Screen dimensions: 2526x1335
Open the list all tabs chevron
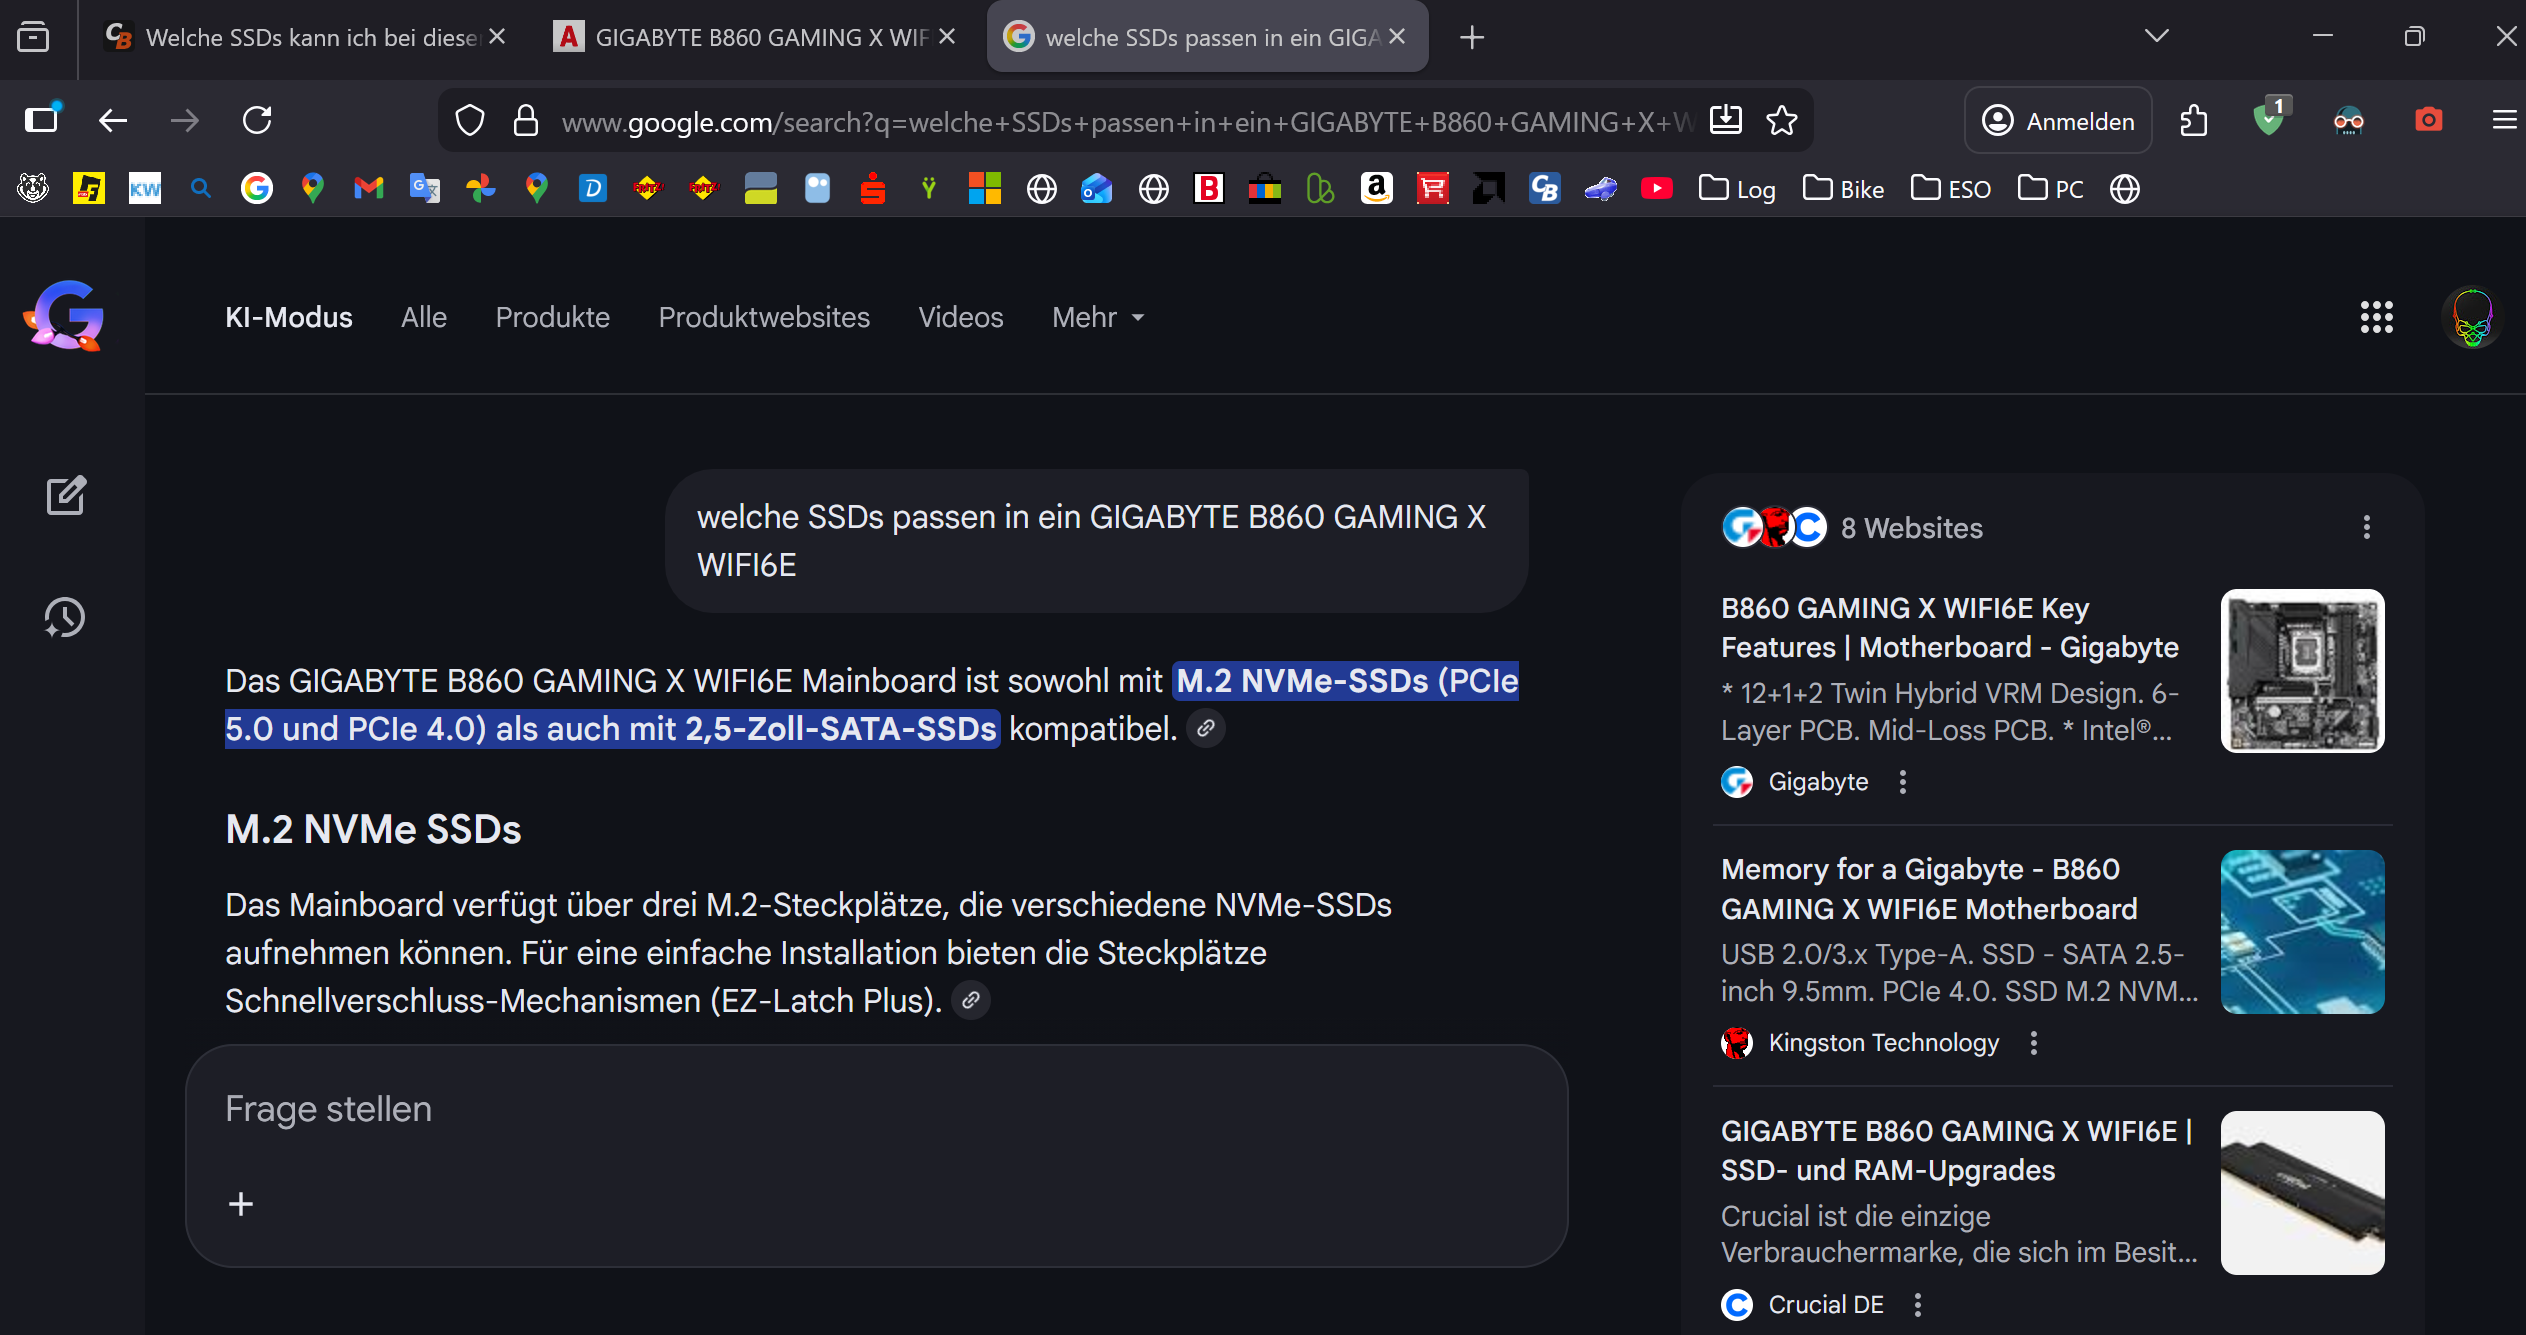point(2156,37)
